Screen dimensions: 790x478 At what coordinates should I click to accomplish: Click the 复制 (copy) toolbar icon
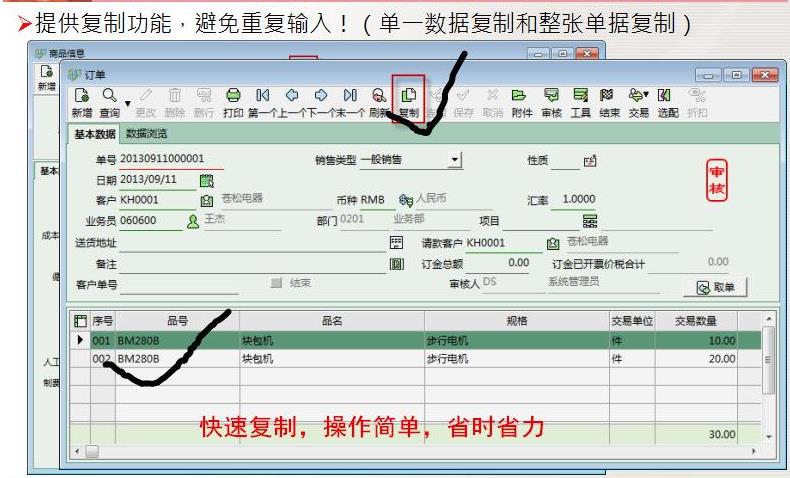coord(408,98)
